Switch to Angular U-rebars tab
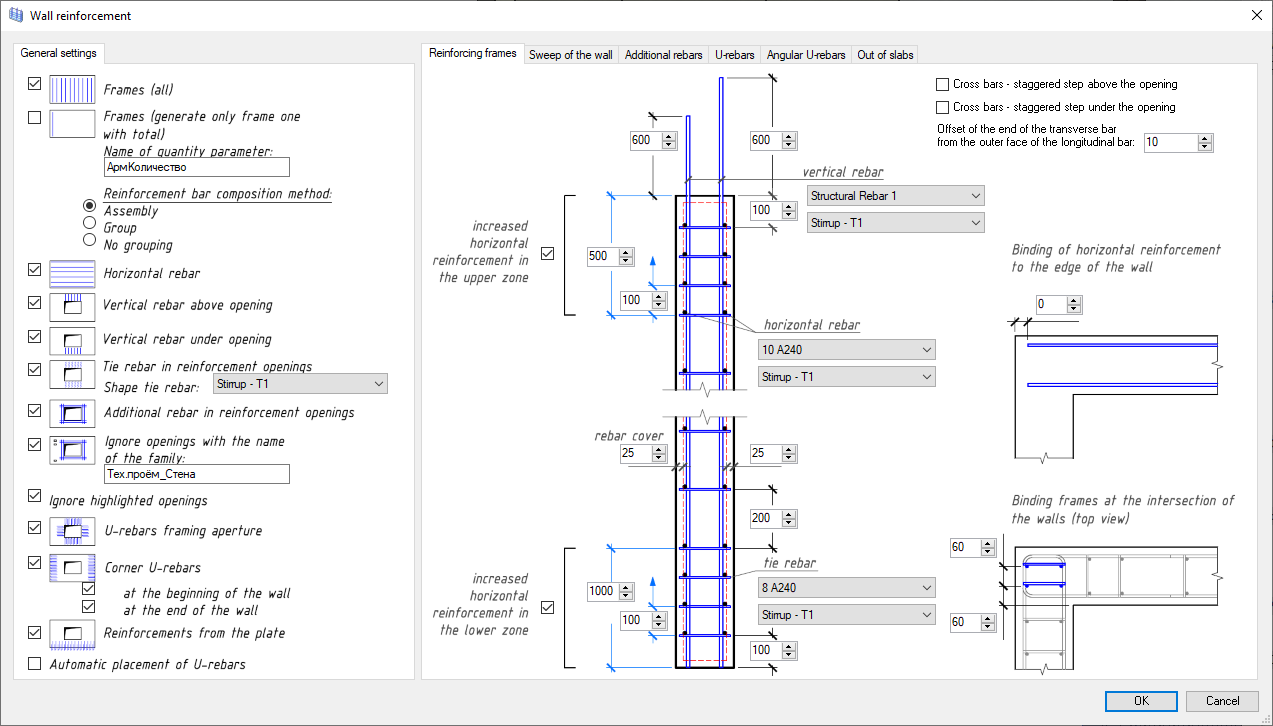The image size is (1273, 726). (806, 55)
